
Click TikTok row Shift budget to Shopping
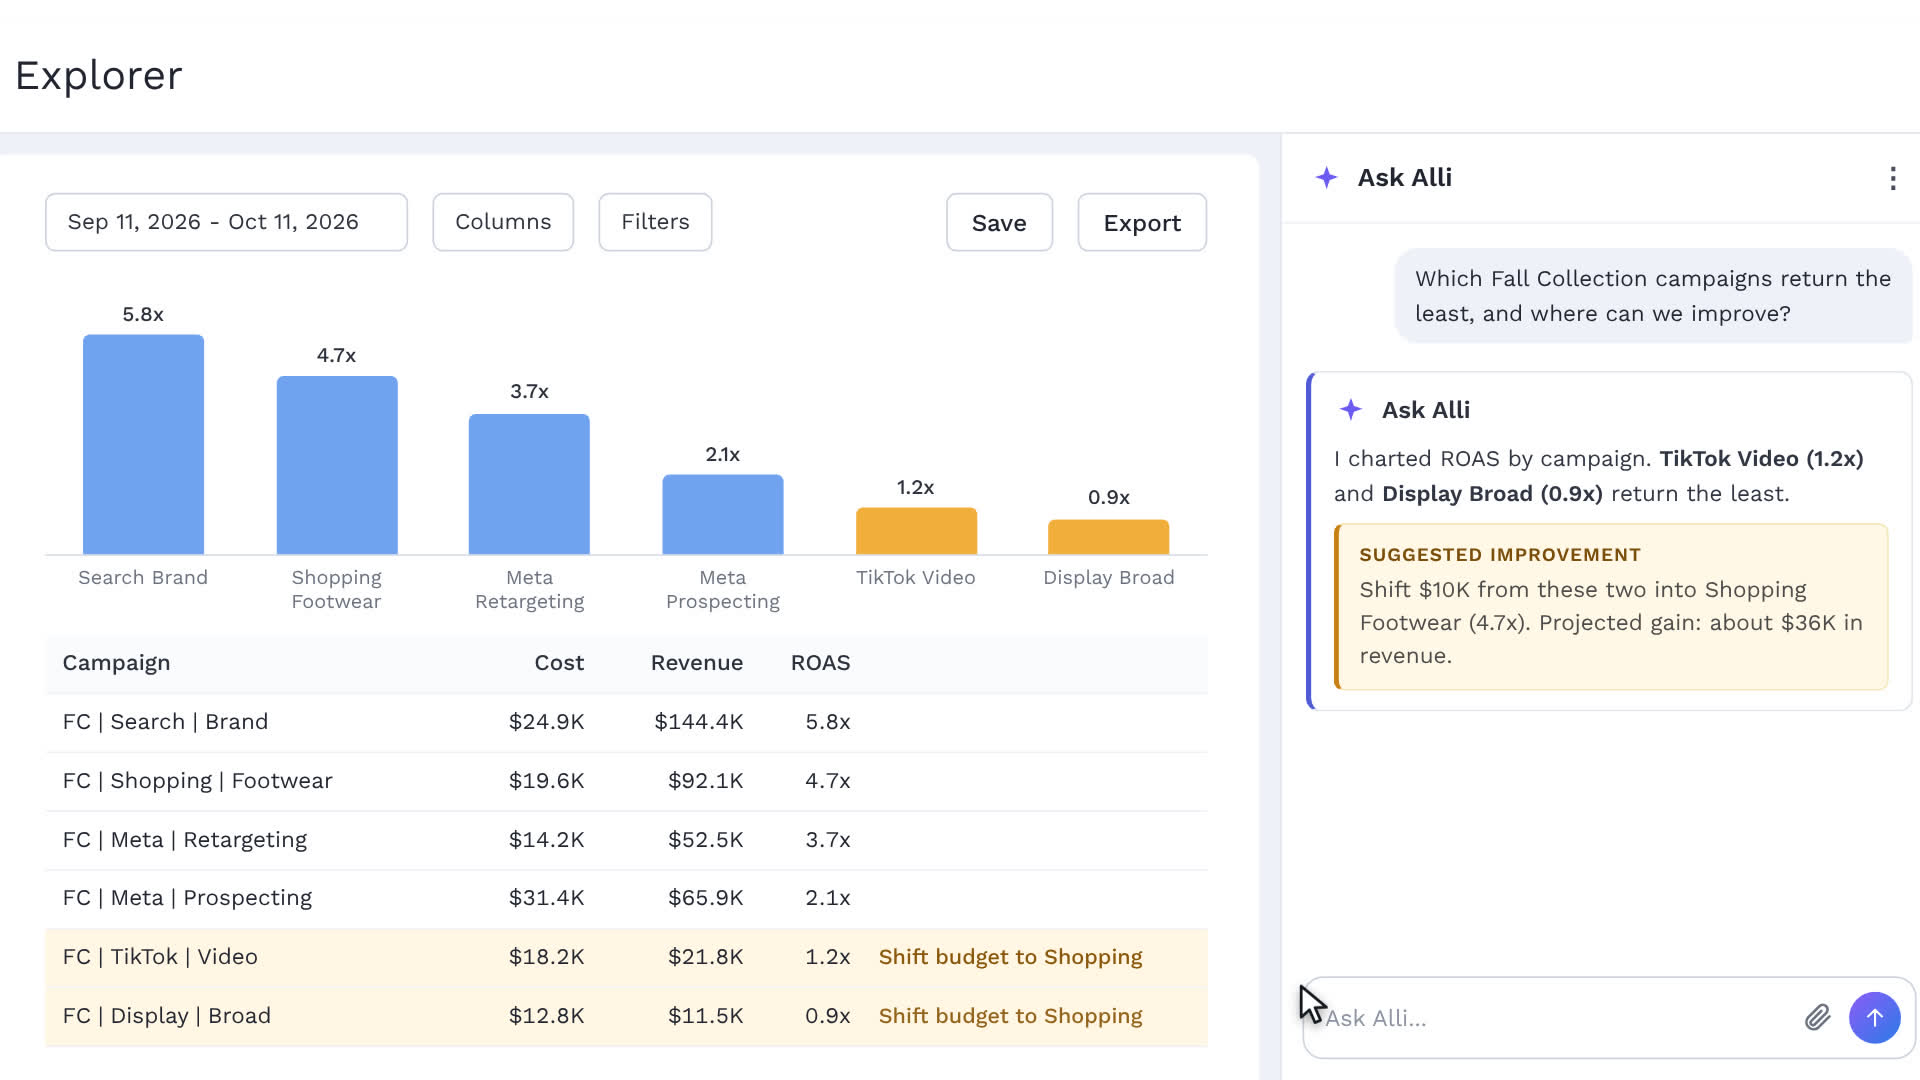[x=1010, y=957]
